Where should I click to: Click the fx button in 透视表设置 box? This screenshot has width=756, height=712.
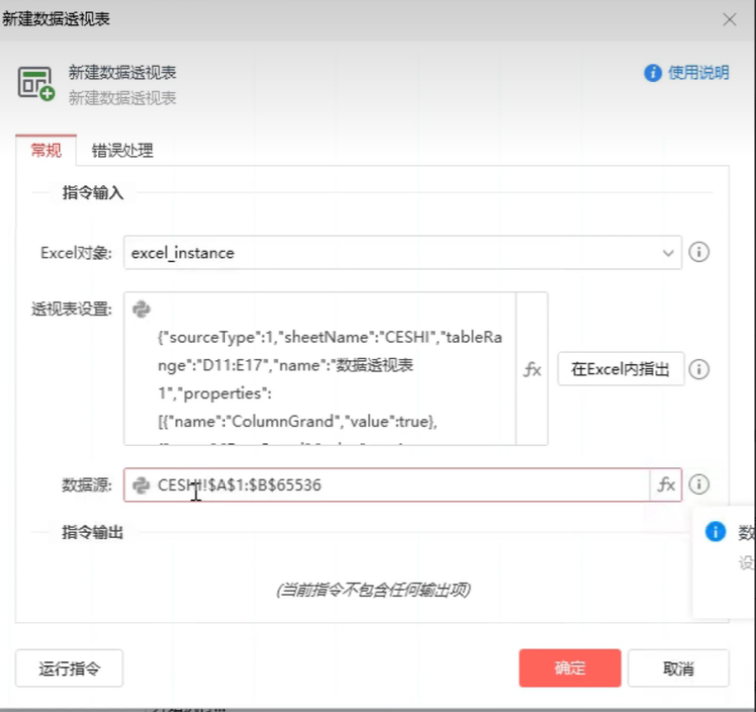tap(532, 369)
